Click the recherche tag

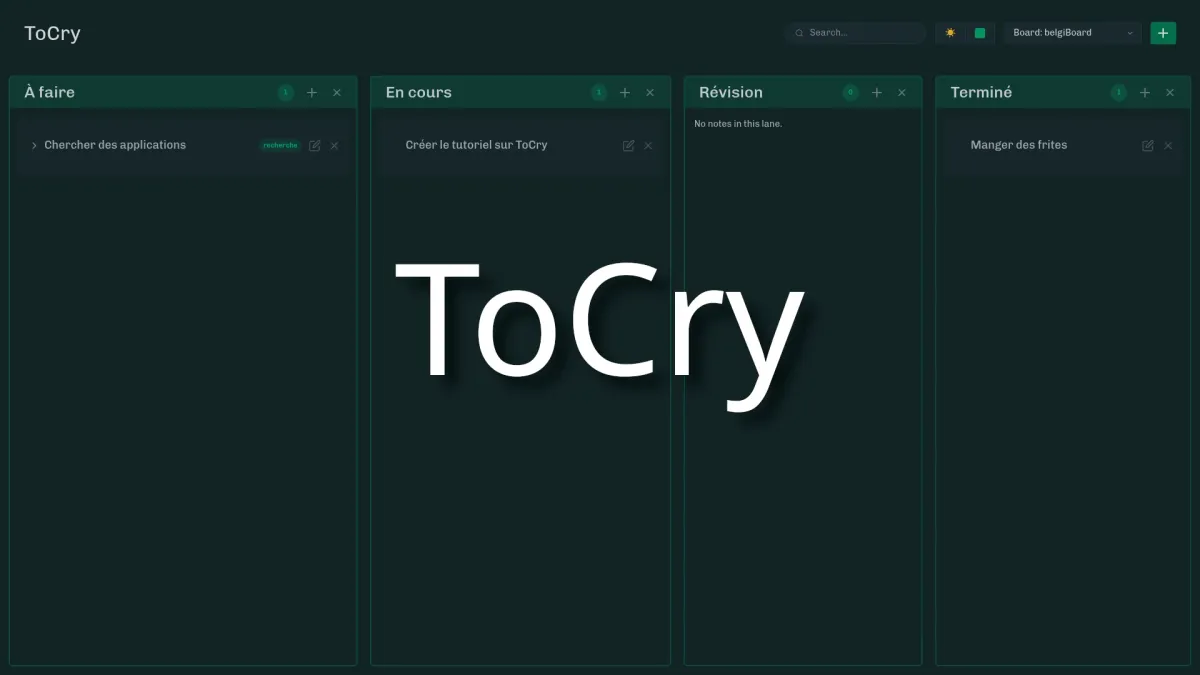[x=280, y=145]
